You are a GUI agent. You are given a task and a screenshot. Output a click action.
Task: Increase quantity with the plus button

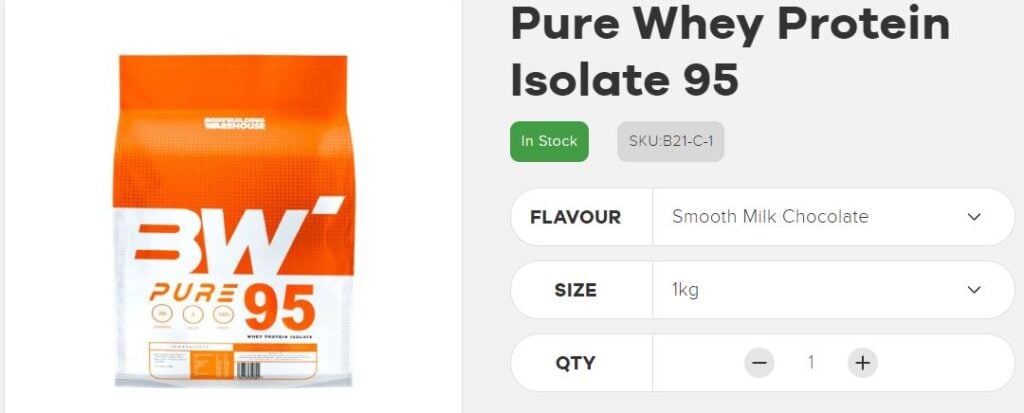862,363
